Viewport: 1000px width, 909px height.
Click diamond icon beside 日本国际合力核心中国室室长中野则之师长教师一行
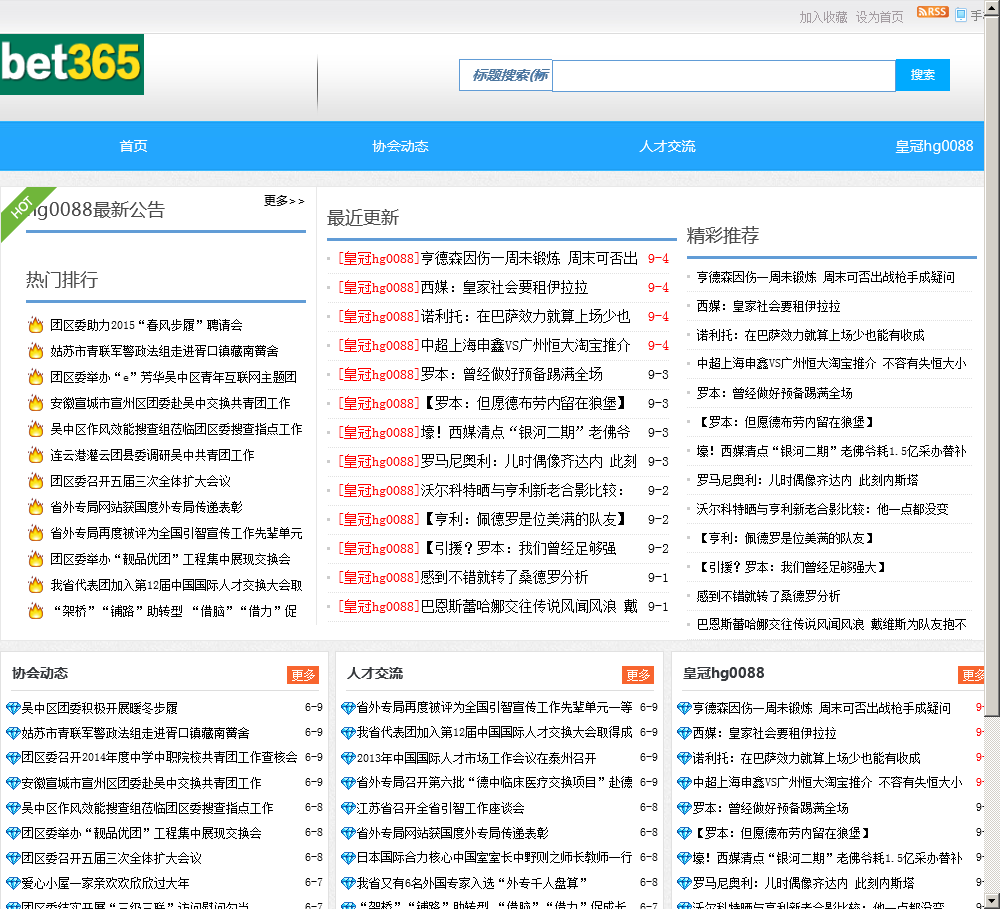pyautogui.click(x=348, y=858)
